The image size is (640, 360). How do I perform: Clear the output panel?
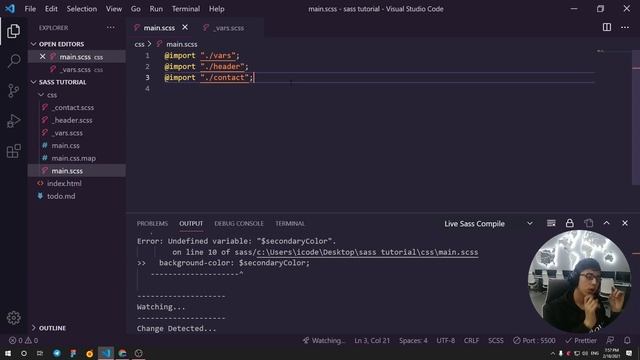point(551,223)
